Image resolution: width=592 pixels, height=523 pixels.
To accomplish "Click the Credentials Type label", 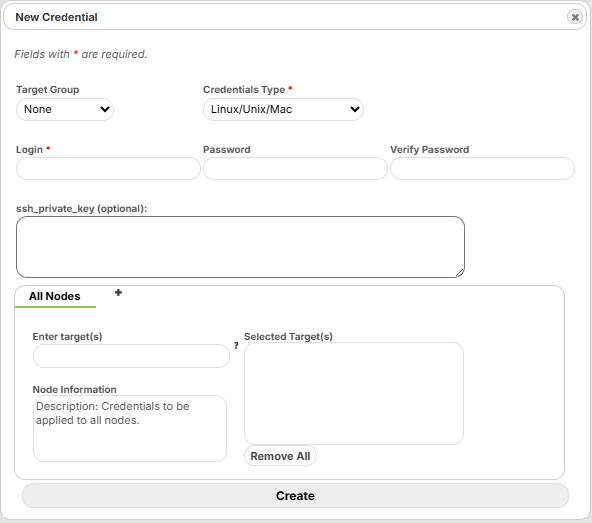I will point(244,90).
